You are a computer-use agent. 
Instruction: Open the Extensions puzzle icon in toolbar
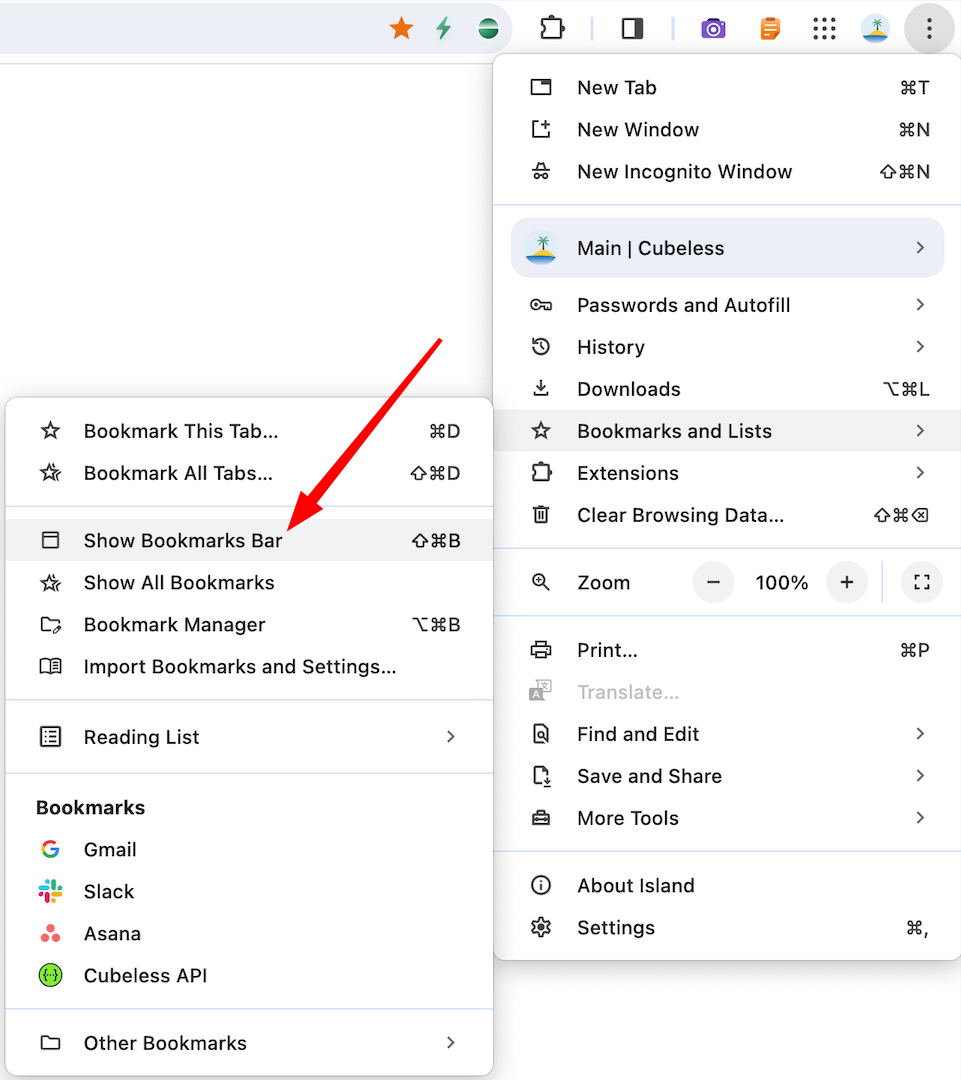(x=552, y=28)
